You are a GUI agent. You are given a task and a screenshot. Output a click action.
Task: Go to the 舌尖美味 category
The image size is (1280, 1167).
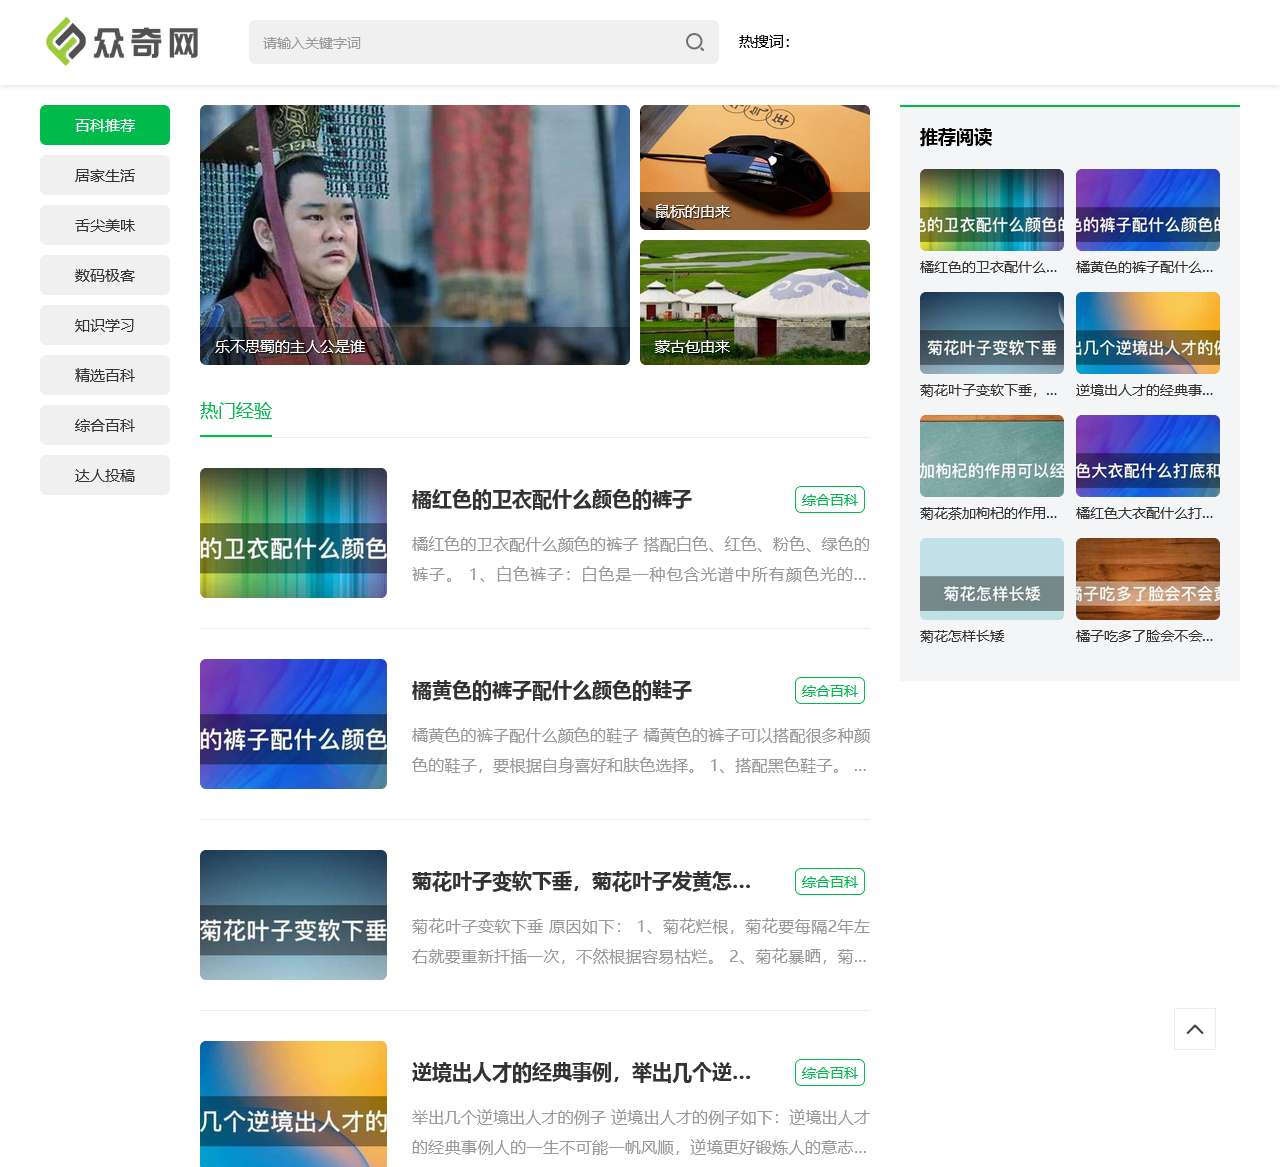point(105,225)
